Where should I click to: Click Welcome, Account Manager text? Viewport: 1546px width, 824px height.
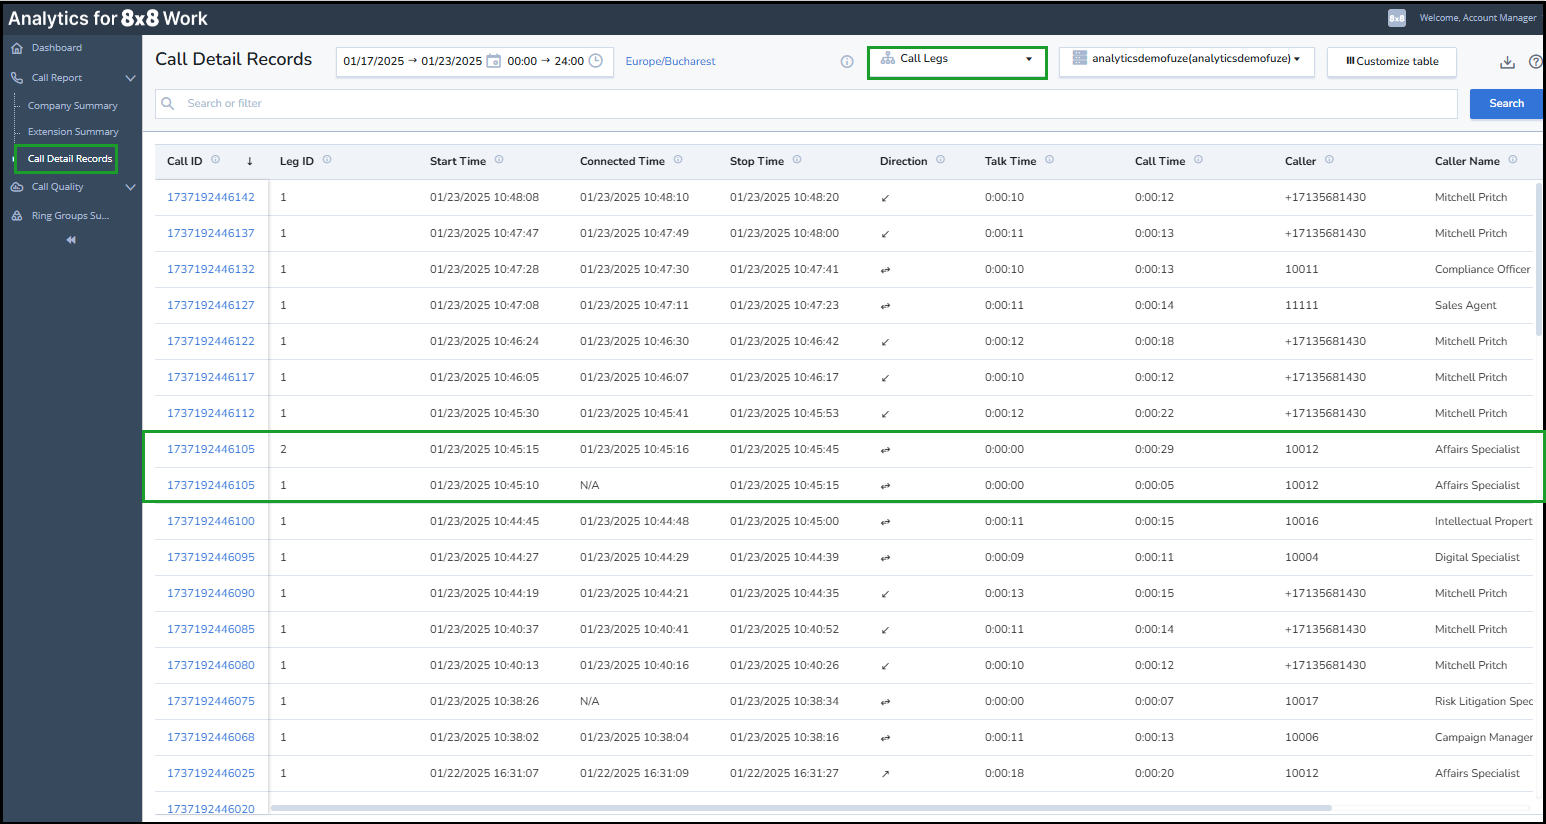(1477, 18)
